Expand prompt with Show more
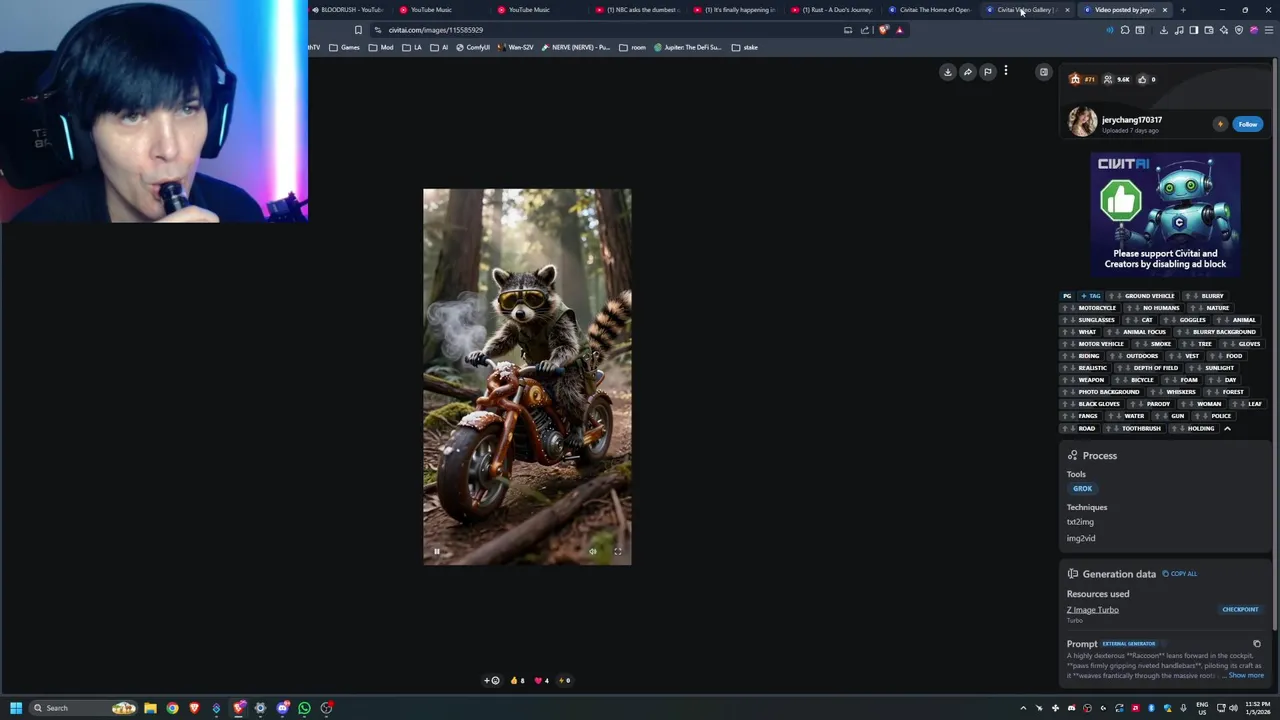The width and height of the screenshot is (1280, 720). coord(1246,675)
